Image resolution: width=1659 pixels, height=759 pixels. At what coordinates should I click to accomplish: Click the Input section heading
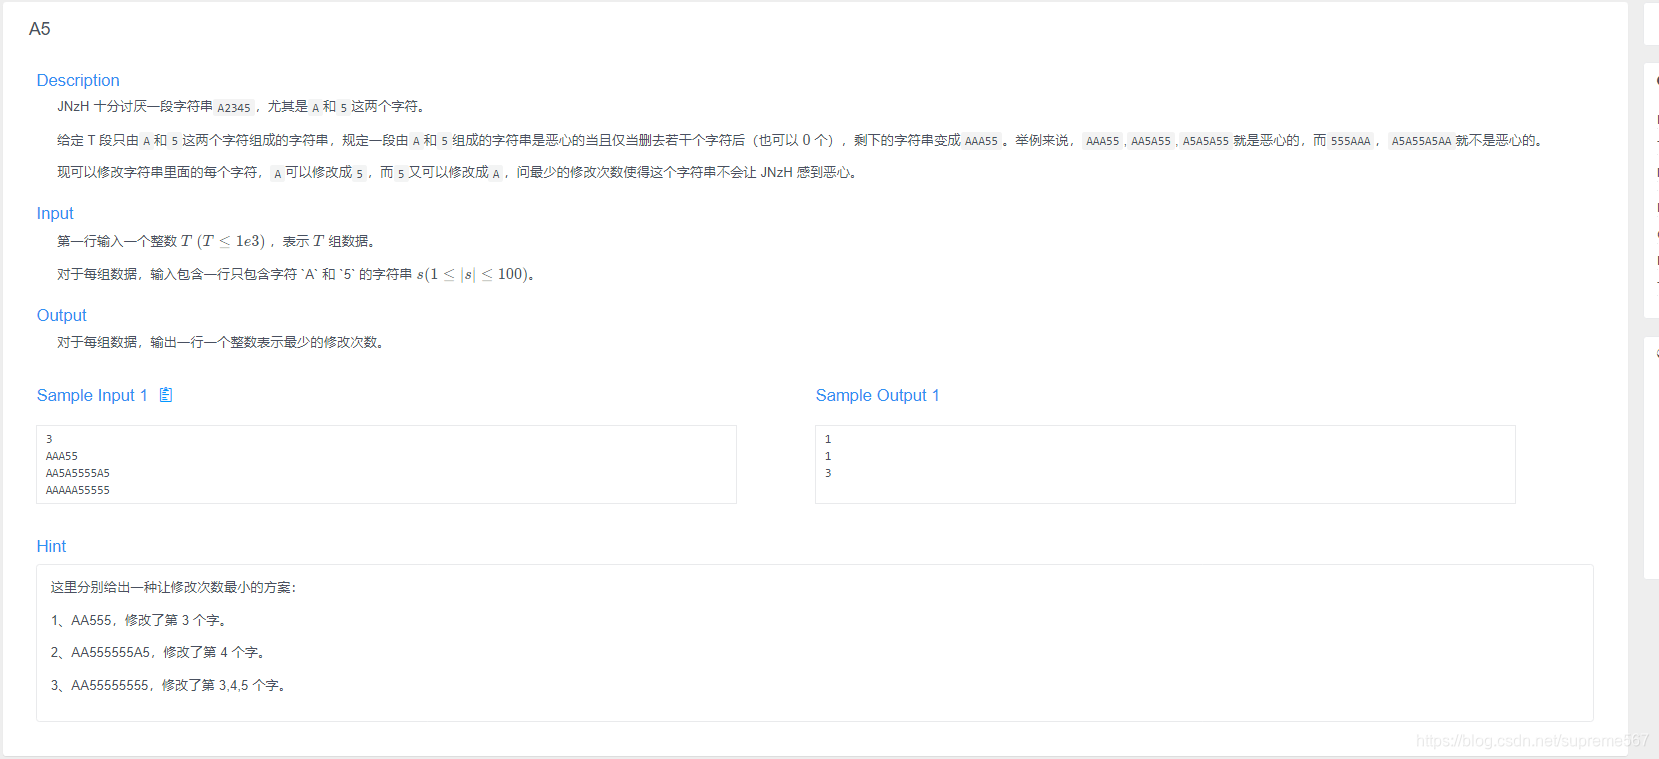[x=55, y=213]
